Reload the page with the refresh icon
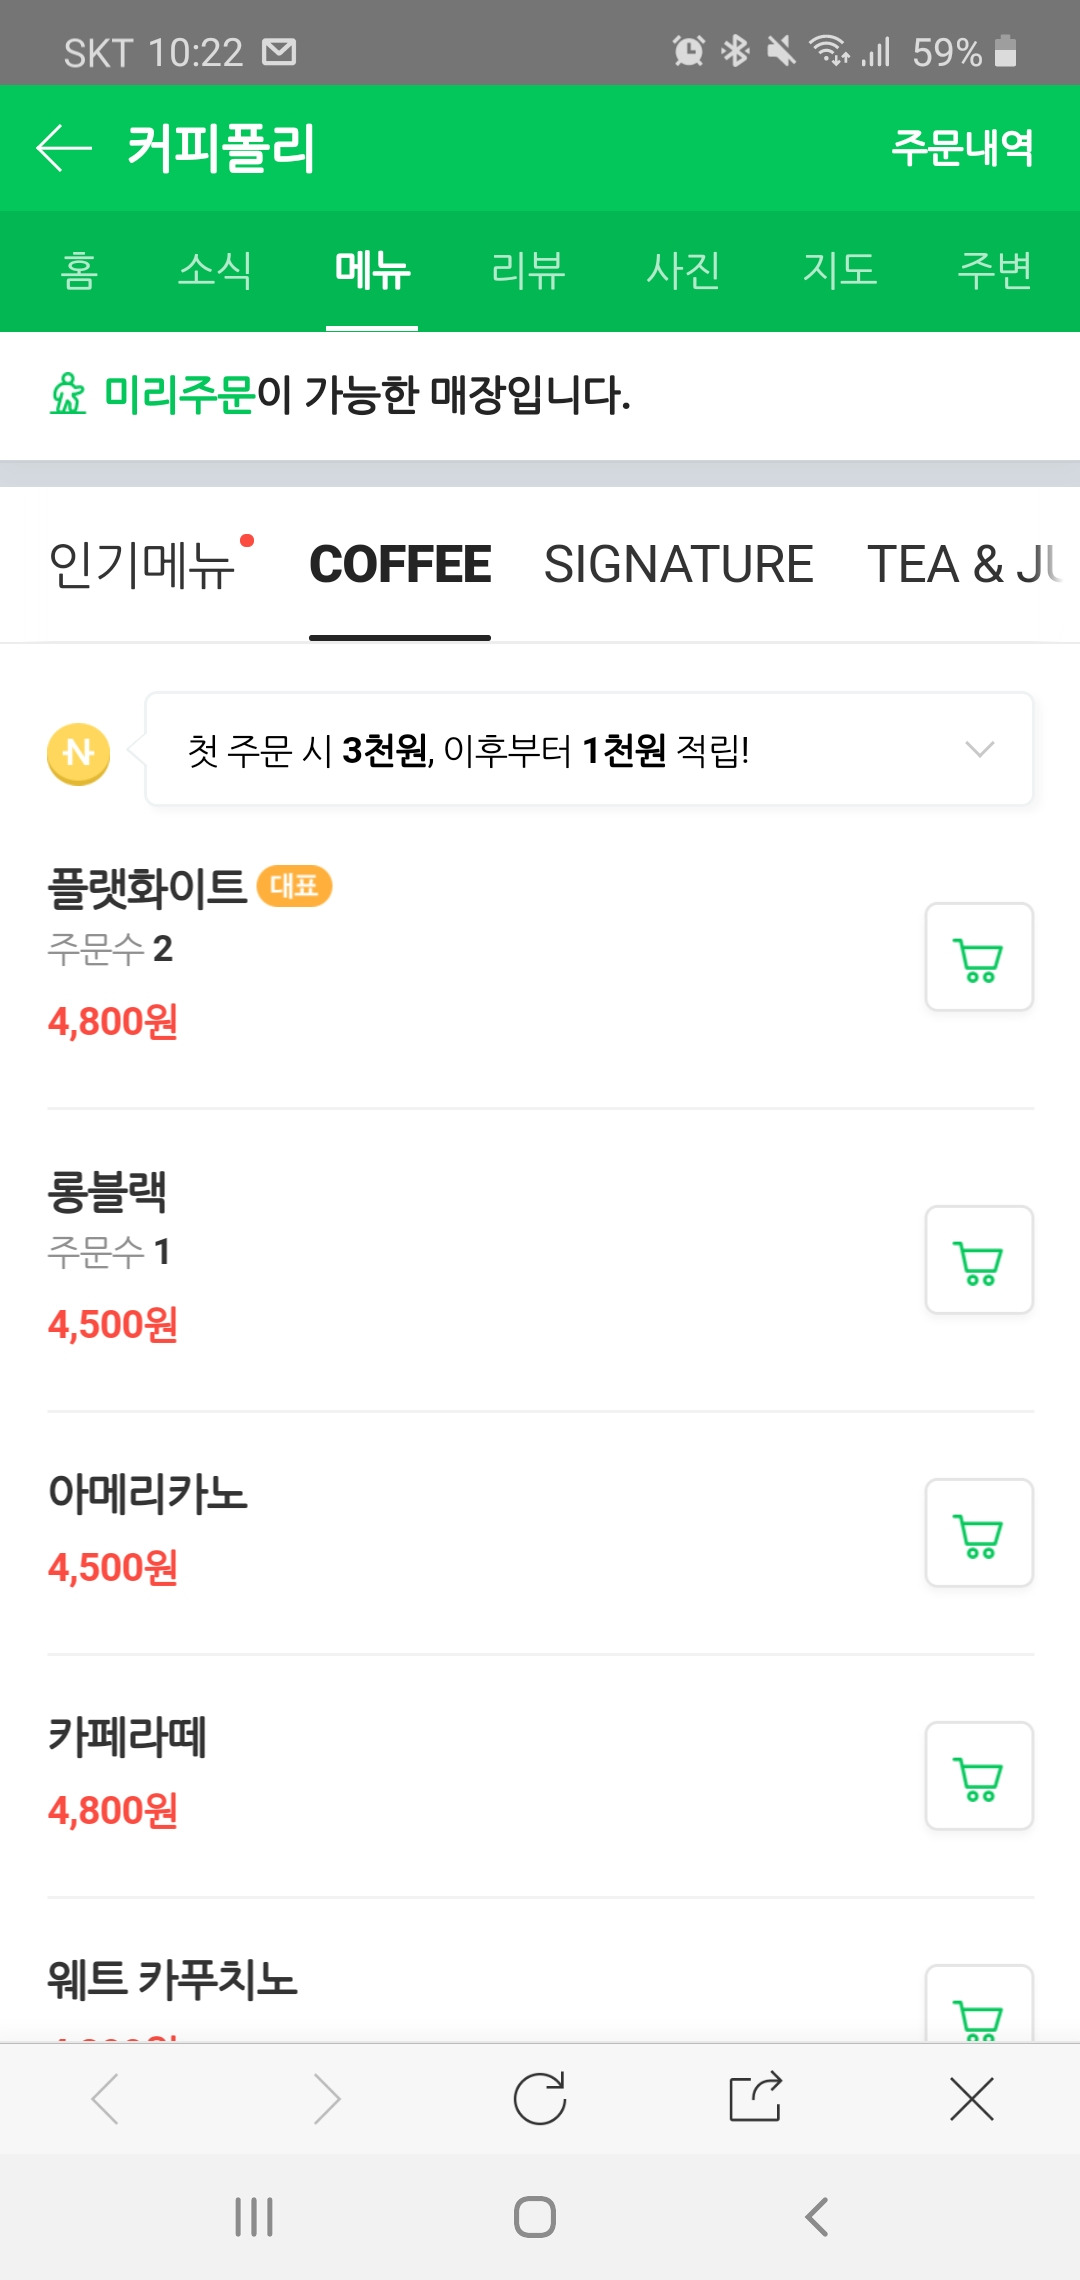This screenshot has width=1080, height=2280. pos(540,2098)
